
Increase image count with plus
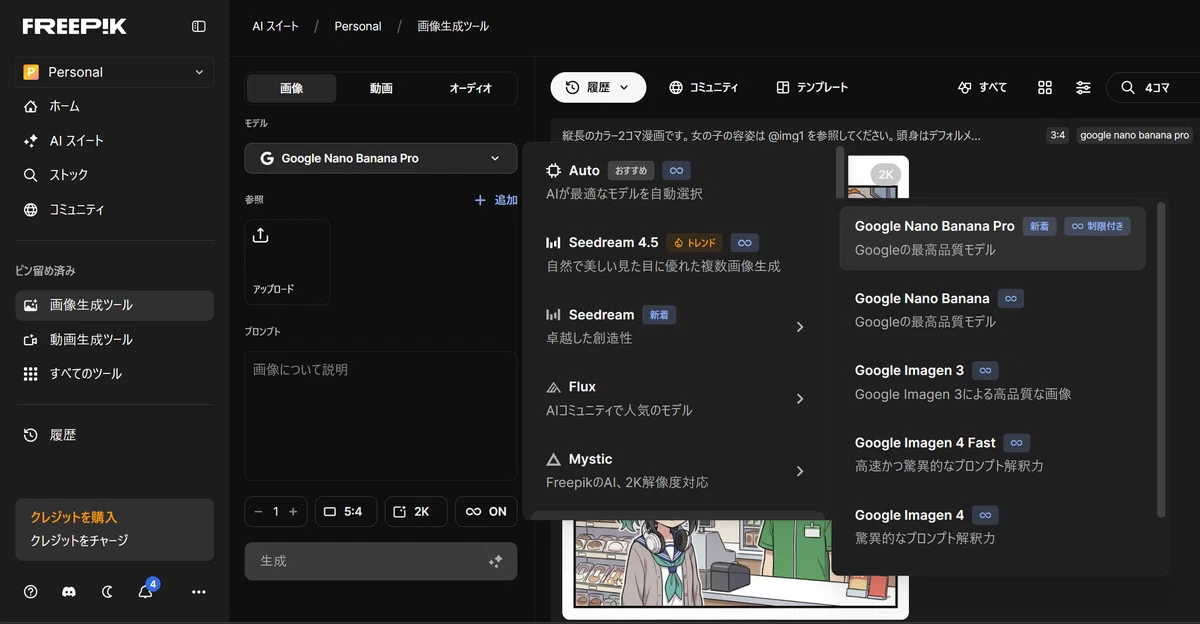point(293,511)
